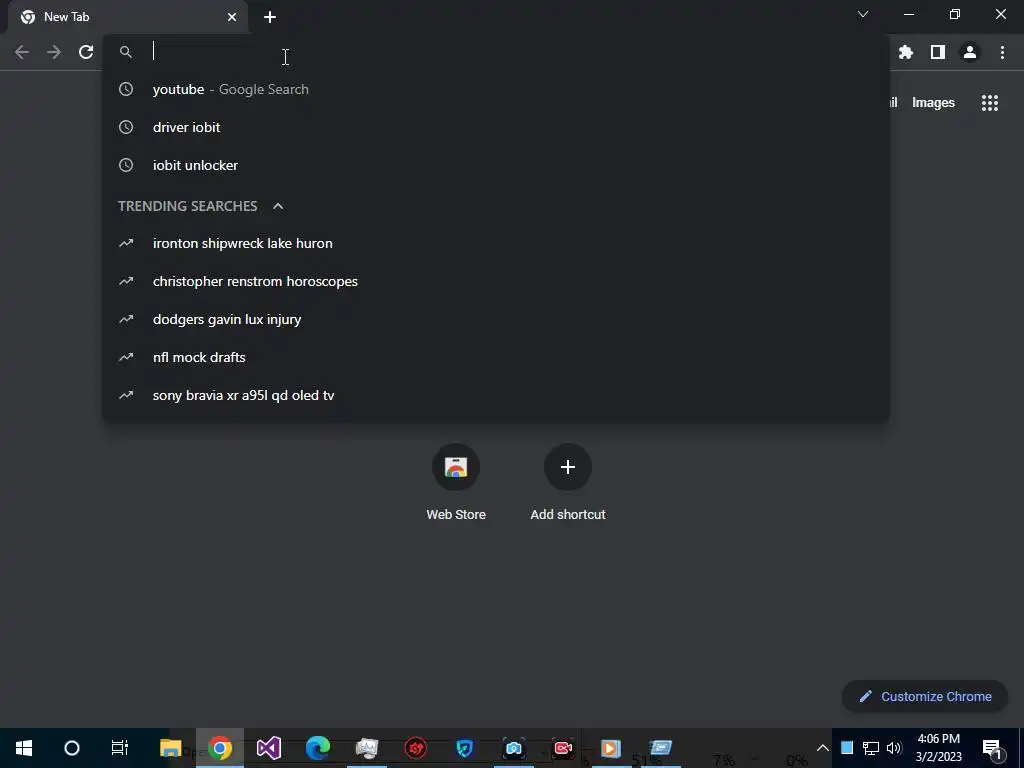Image resolution: width=1024 pixels, height=768 pixels.
Task: Open a new tab with the plus button
Action: [270, 17]
